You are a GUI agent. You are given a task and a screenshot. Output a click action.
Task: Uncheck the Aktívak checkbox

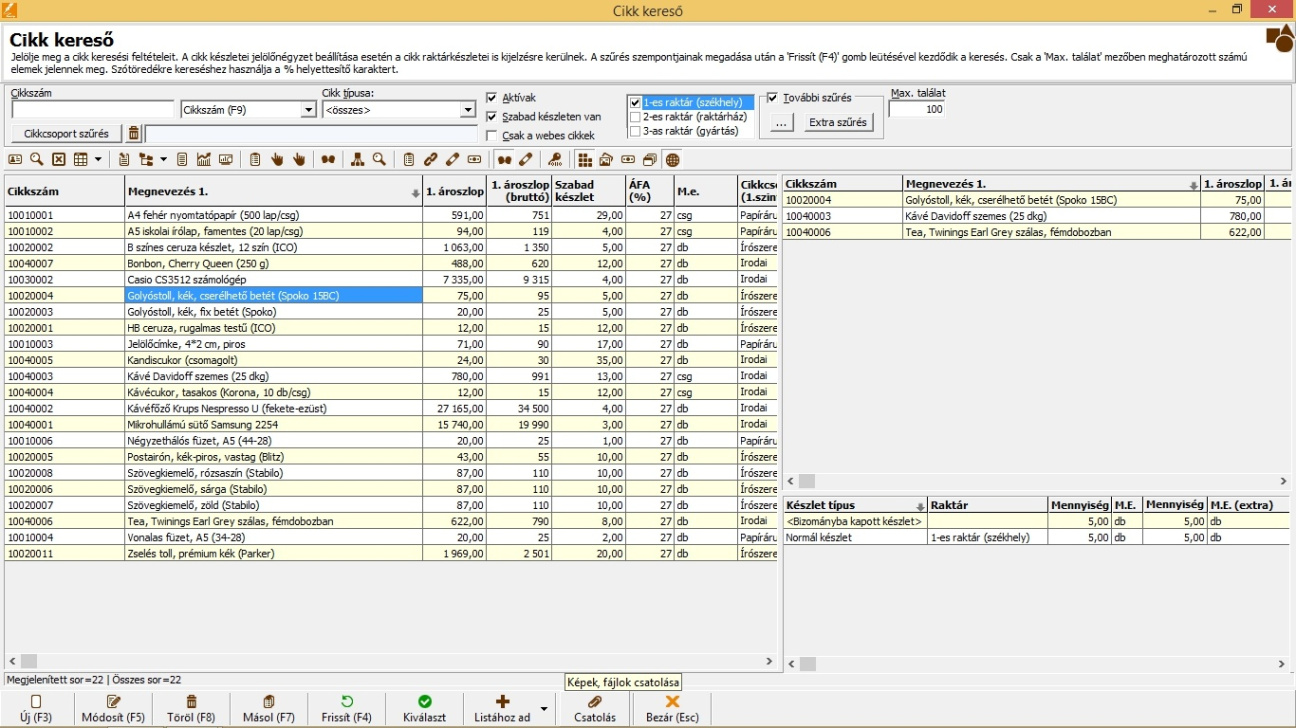click(491, 98)
